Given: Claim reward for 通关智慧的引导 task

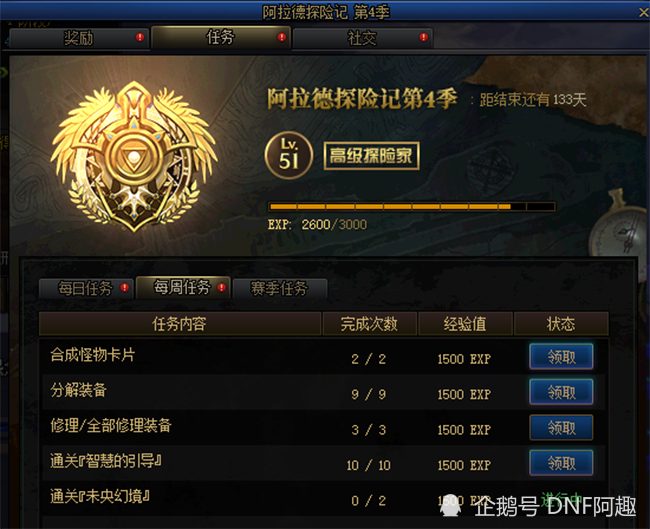Looking at the screenshot, I should pyautogui.click(x=561, y=463).
